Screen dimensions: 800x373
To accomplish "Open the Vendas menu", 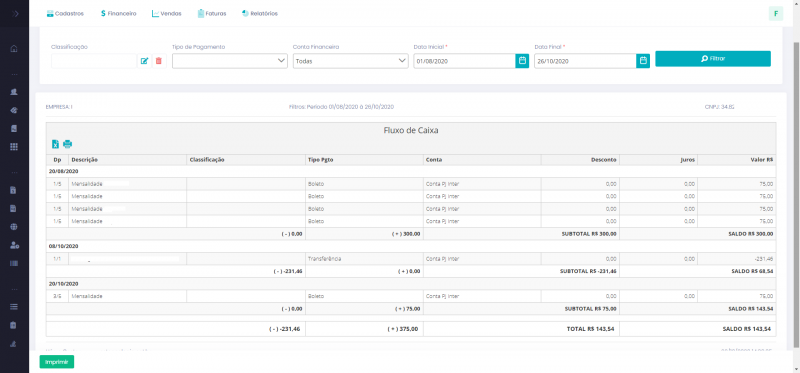I will pyautogui.click(x=166, y=14).
